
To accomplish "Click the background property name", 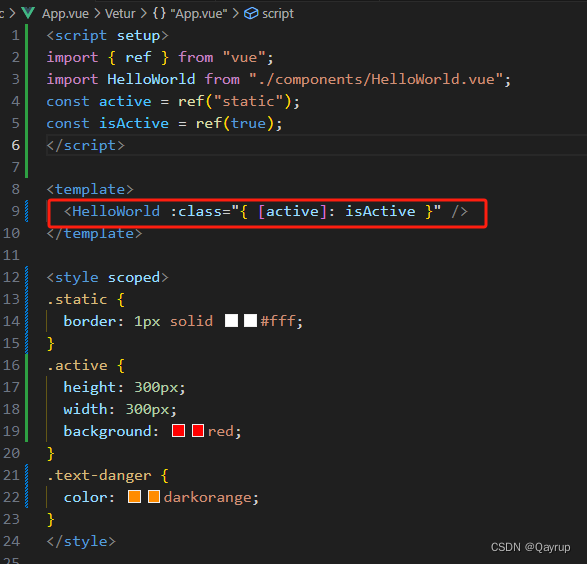I will (x=107, y=431).
